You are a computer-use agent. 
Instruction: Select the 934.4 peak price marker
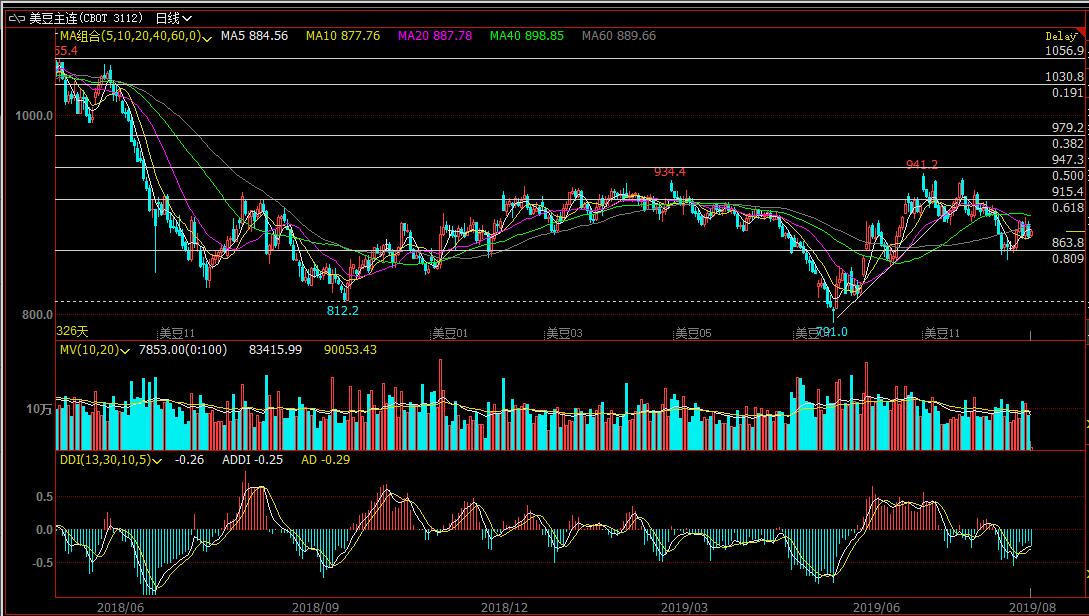pos(669,172)
